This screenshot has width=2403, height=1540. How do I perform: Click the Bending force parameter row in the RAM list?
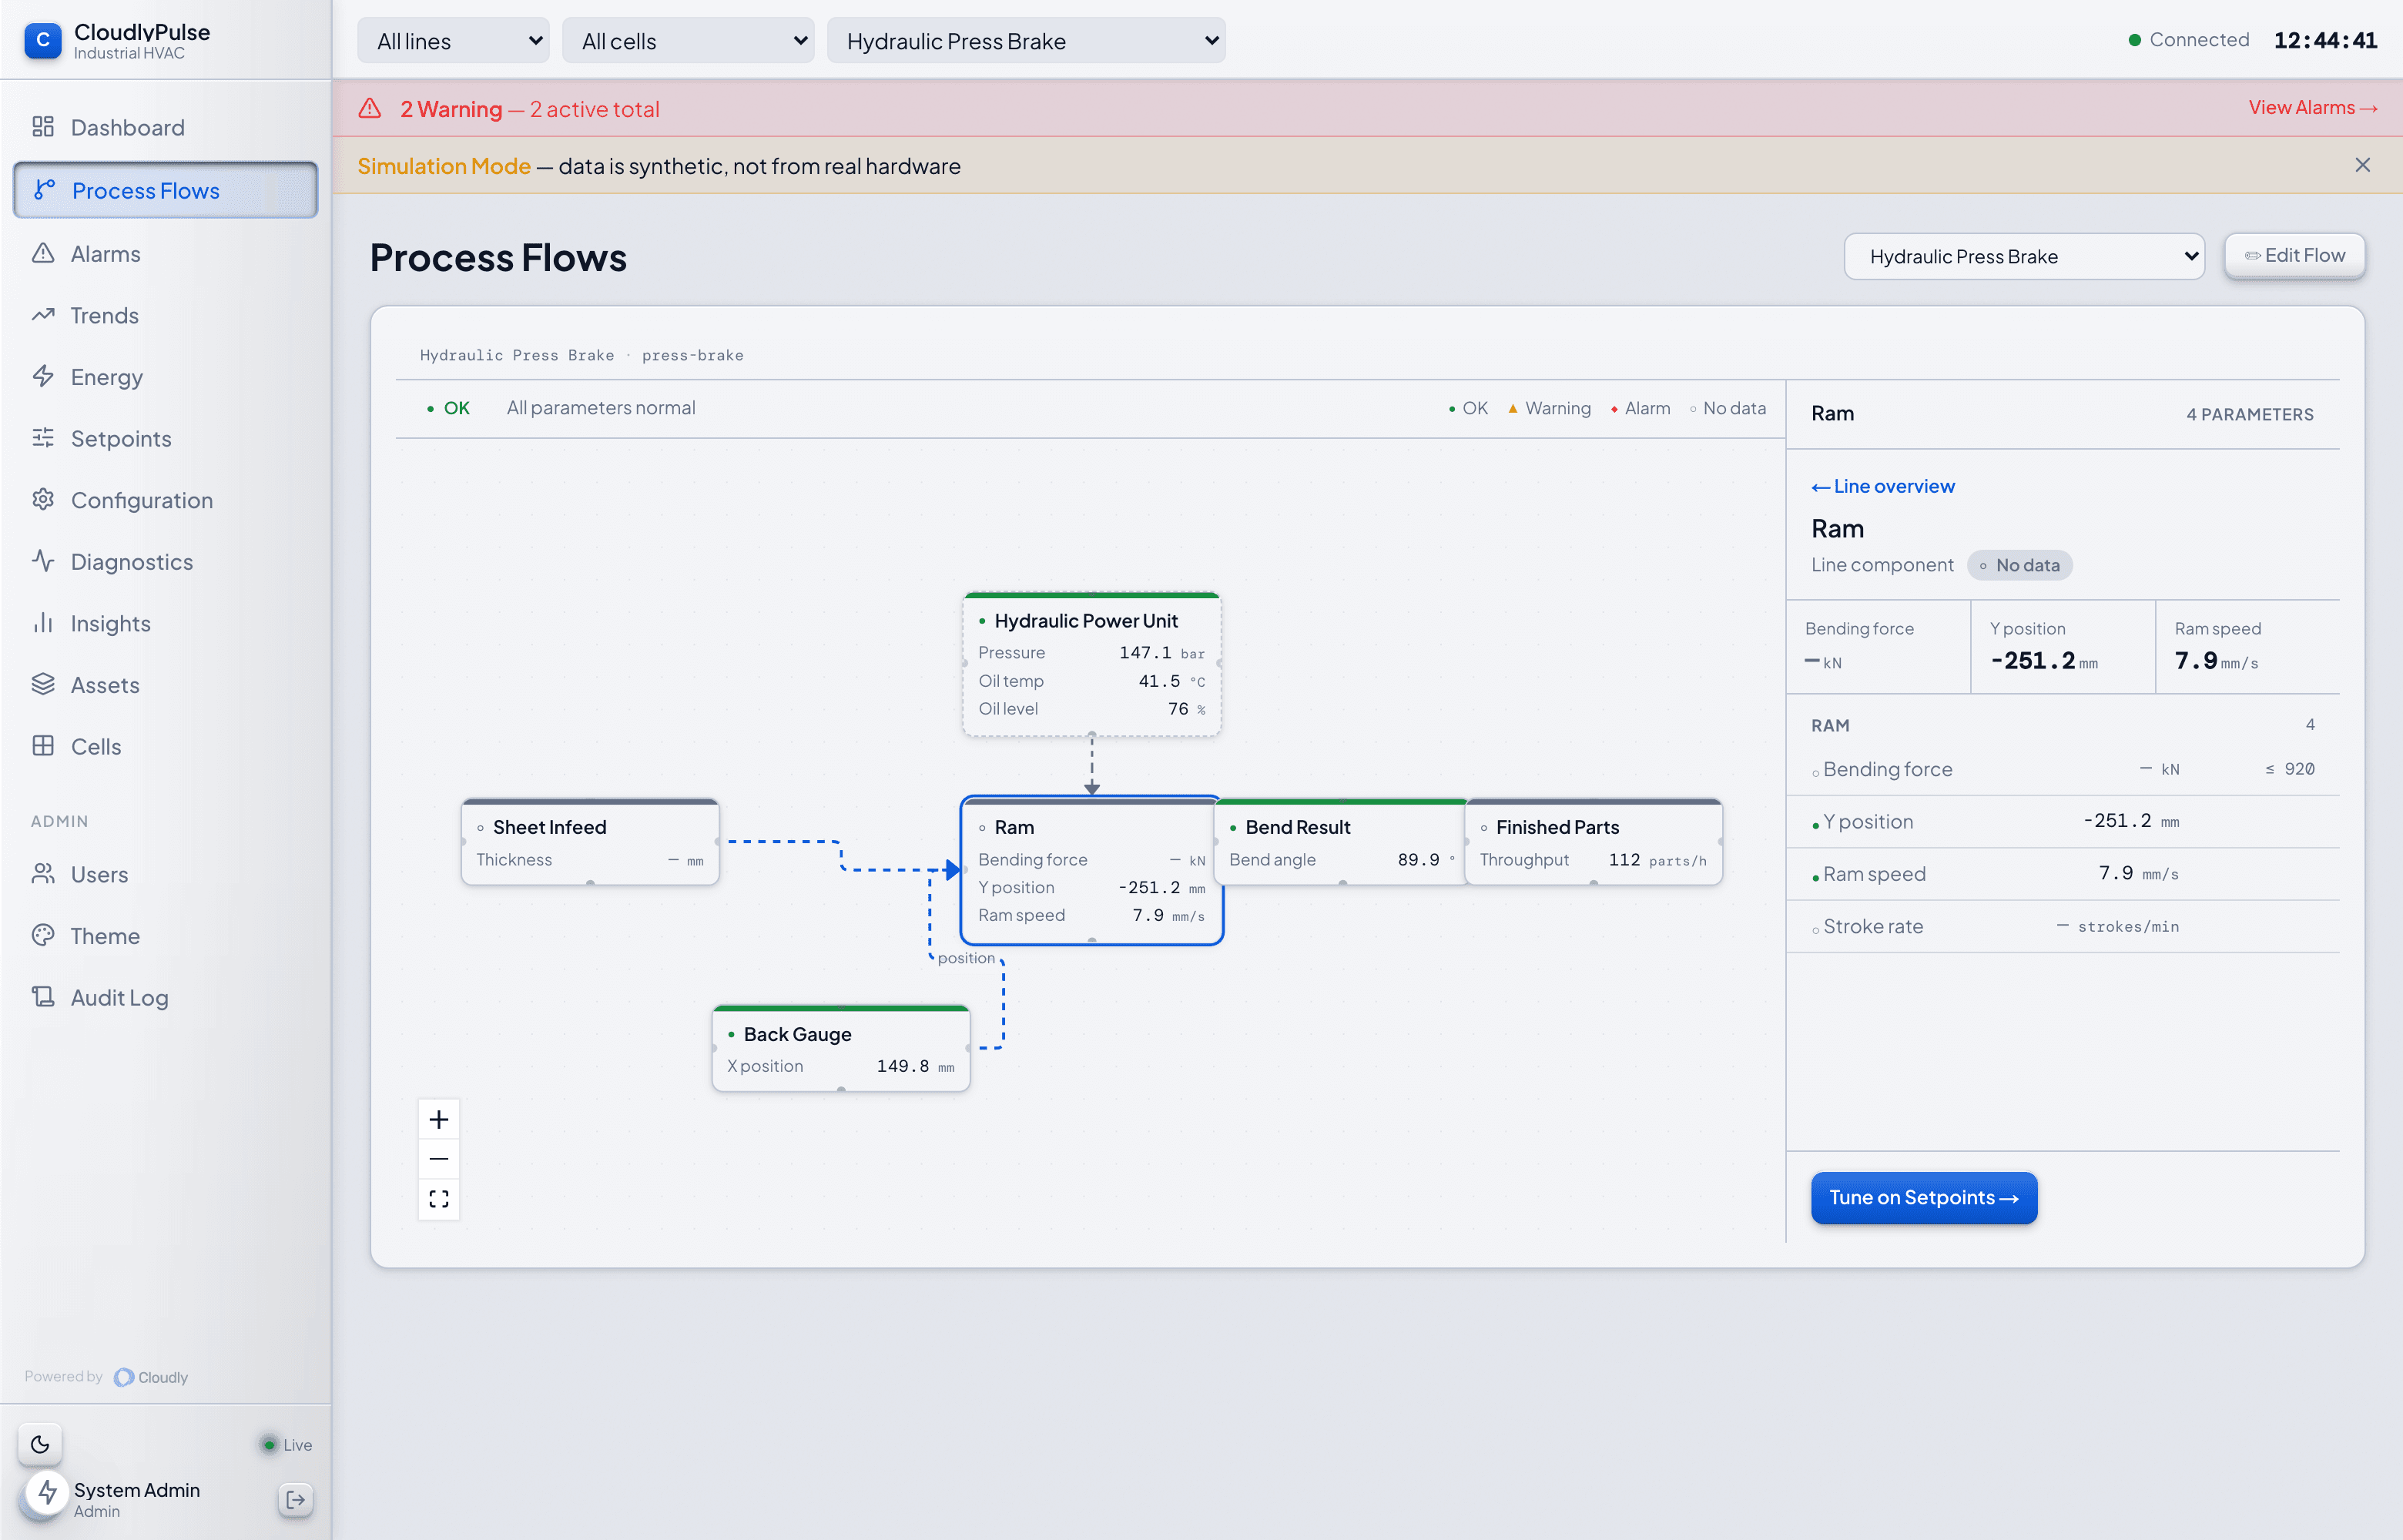(x=2062, y=769)
